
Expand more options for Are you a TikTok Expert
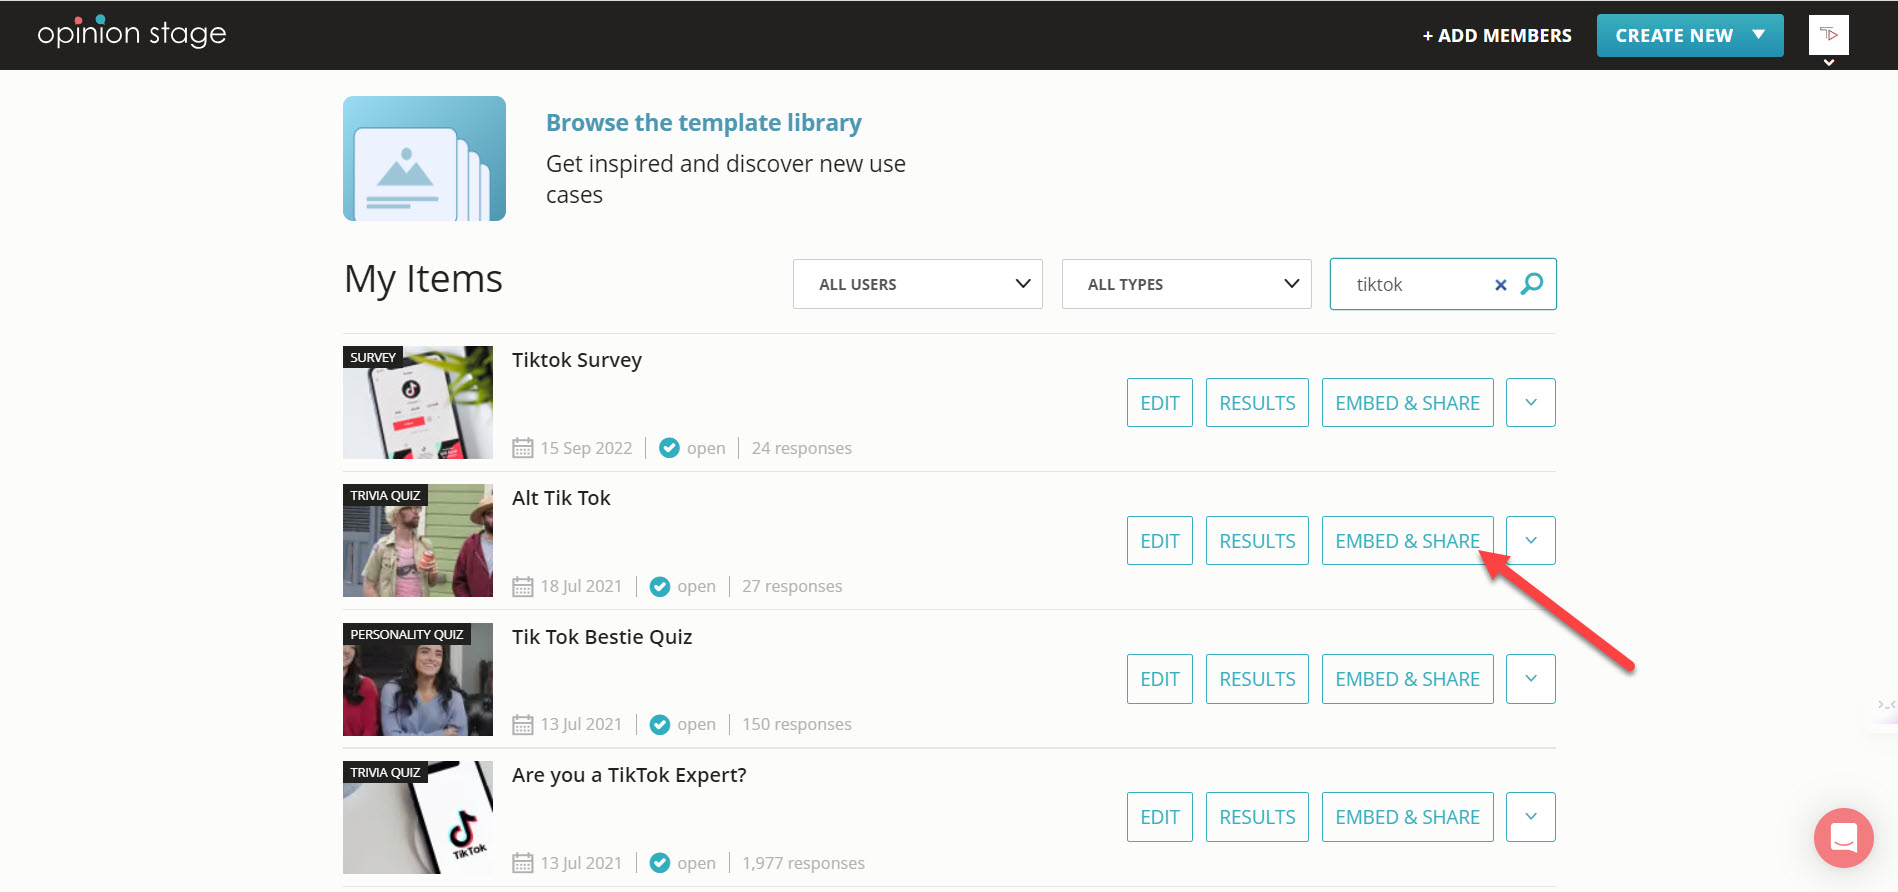(x=1530, y=816)
